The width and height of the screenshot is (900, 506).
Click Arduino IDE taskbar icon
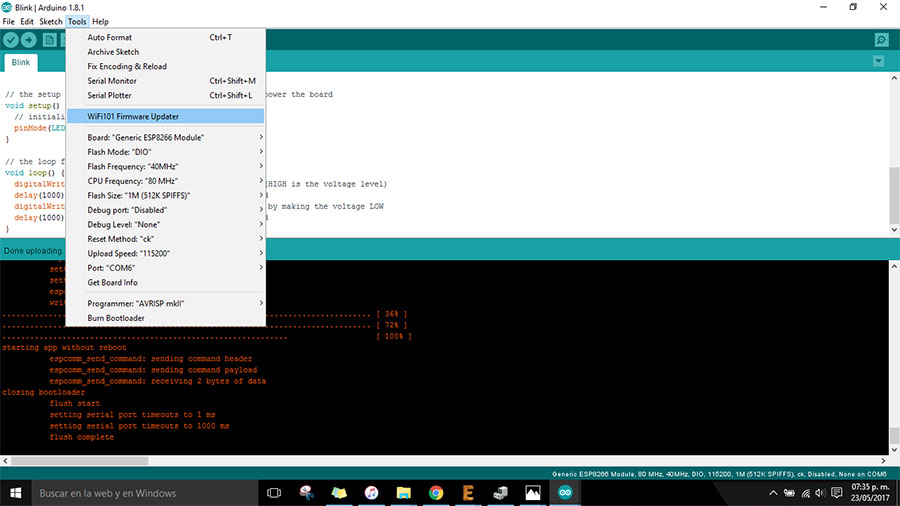(565, 493)
